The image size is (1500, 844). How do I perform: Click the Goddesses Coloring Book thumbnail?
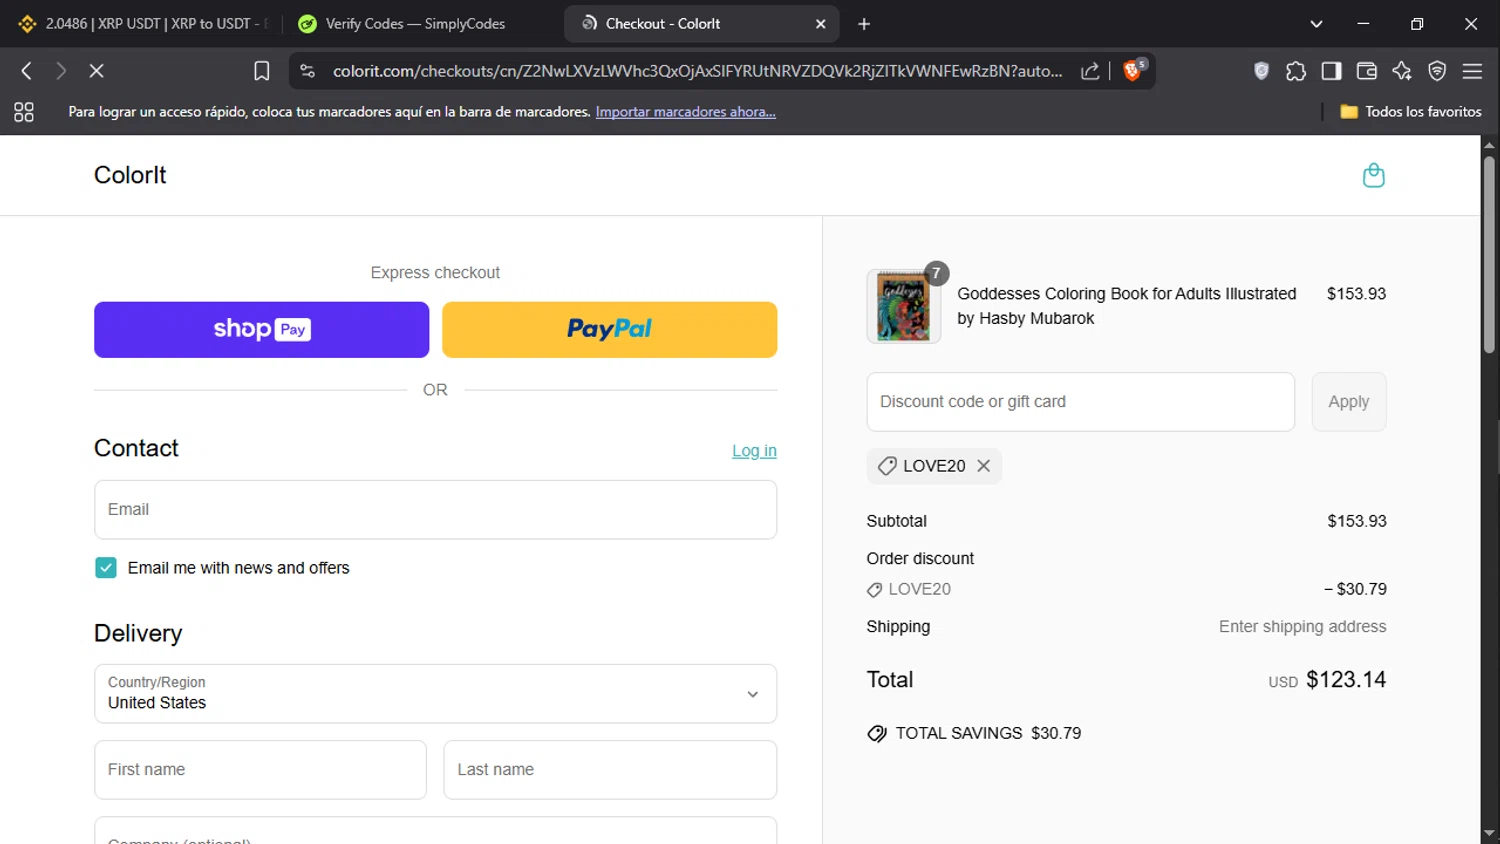point(903,307)
